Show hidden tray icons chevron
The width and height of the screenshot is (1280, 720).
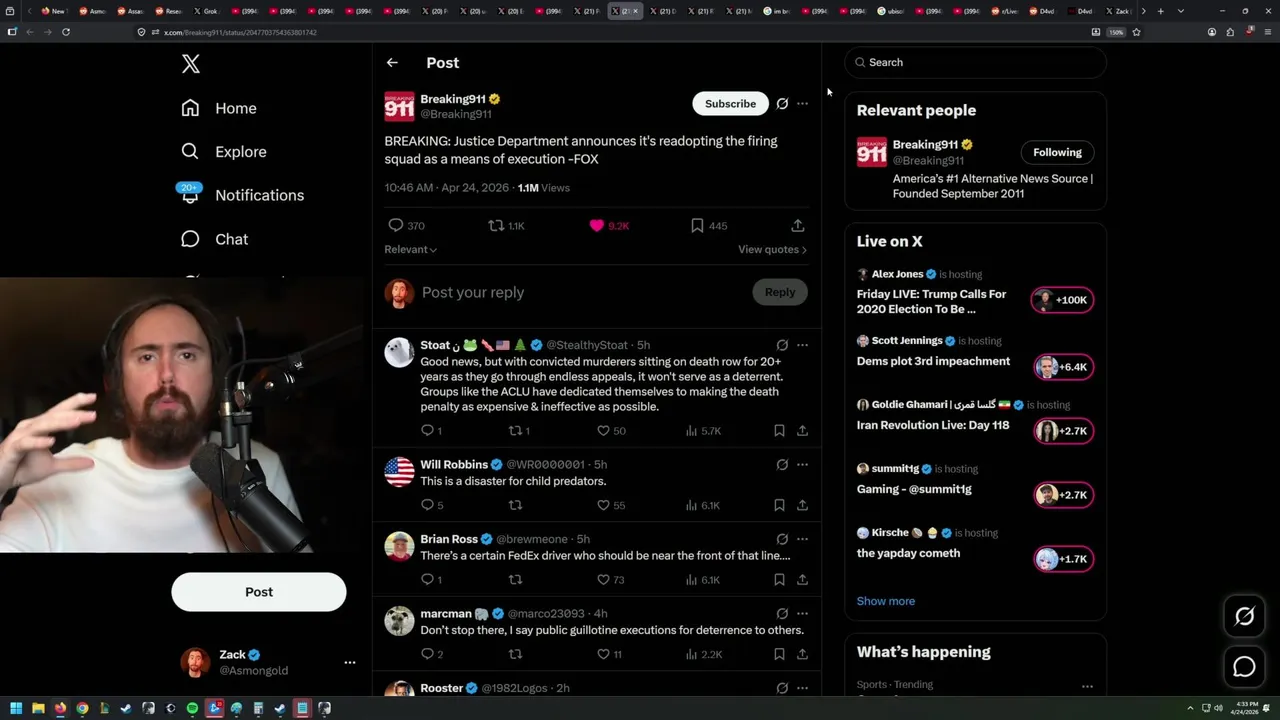[x=1190, y=708]
